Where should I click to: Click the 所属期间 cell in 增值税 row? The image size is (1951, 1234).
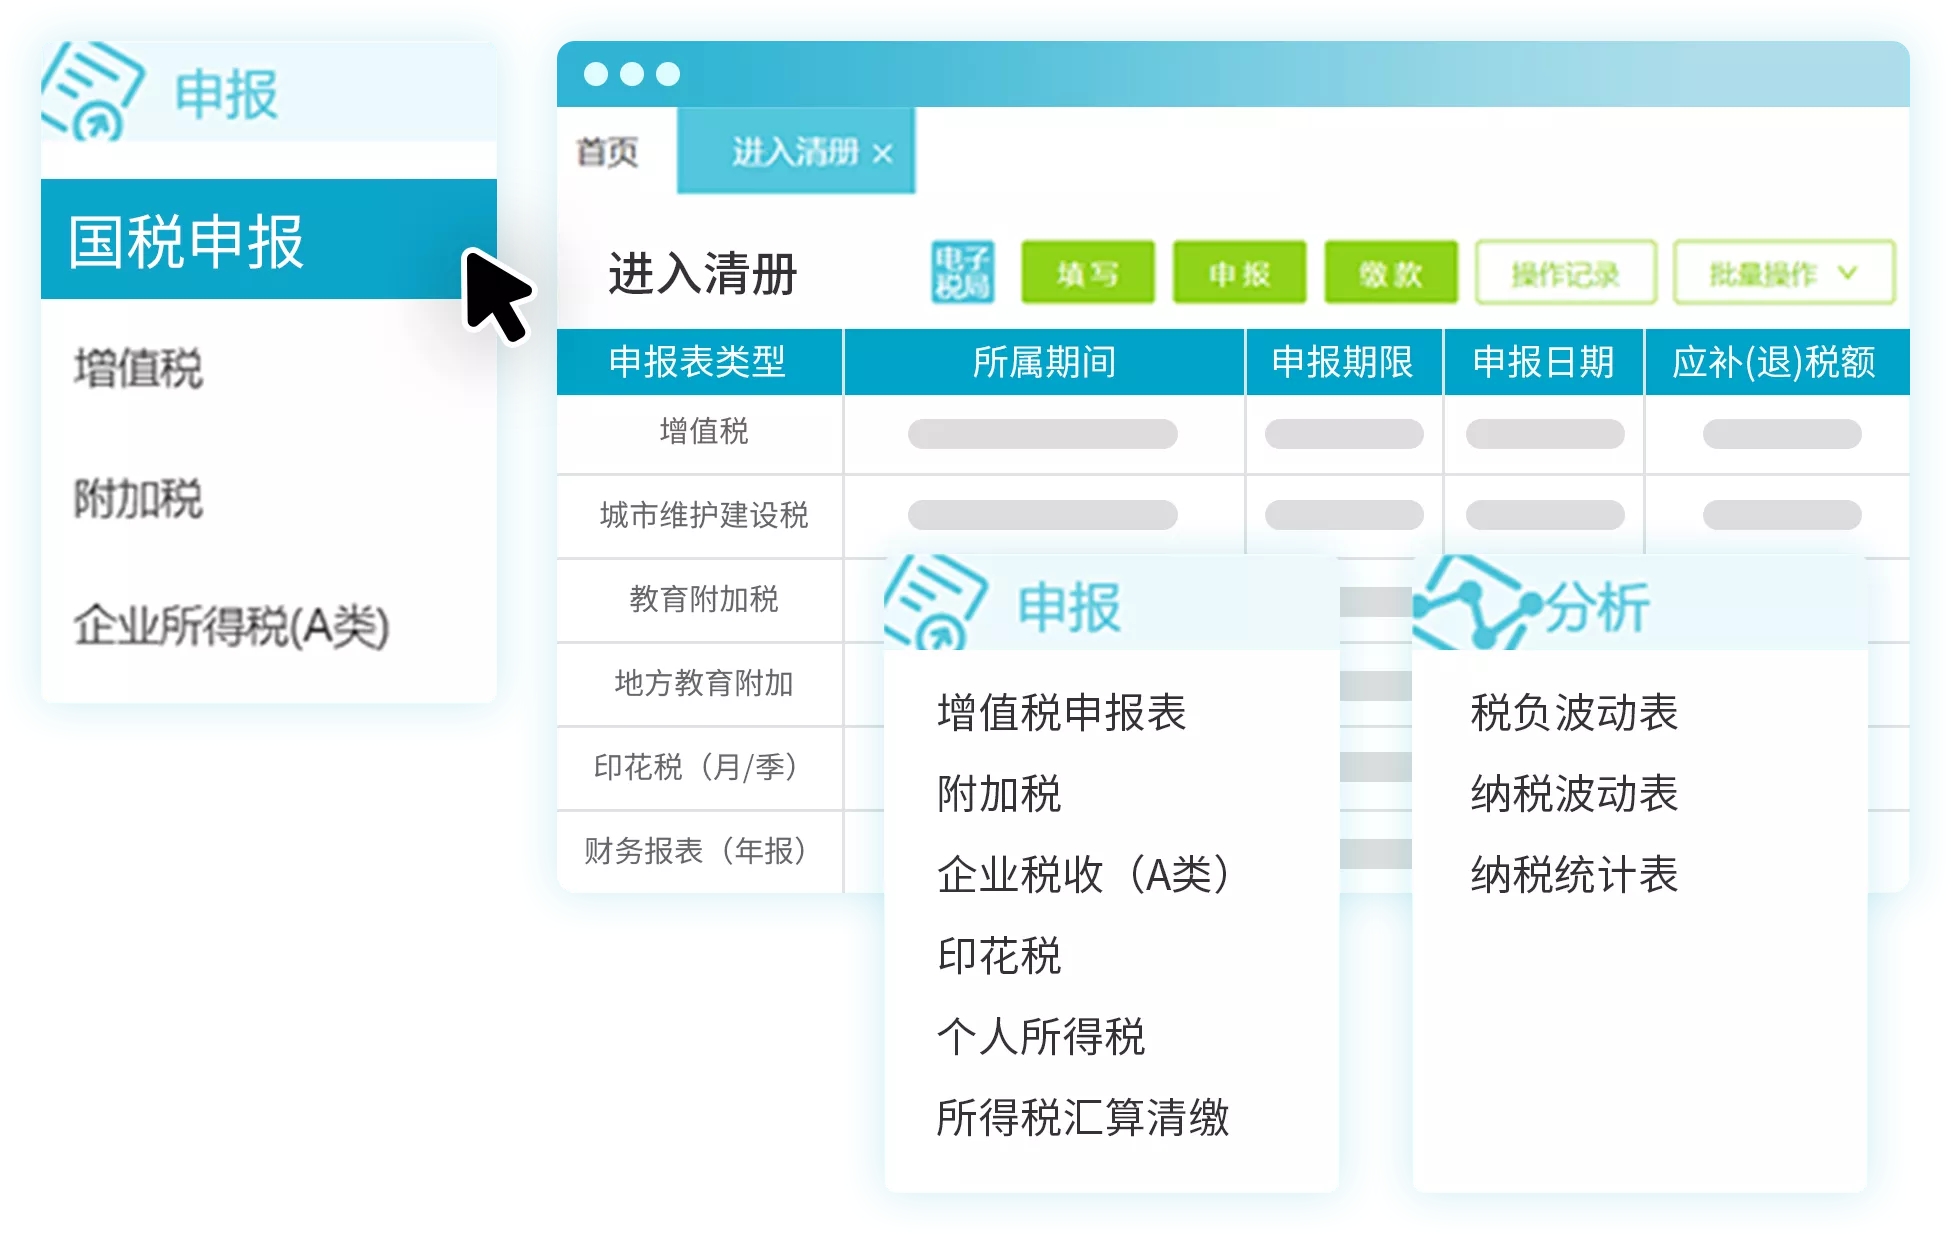1043,434
